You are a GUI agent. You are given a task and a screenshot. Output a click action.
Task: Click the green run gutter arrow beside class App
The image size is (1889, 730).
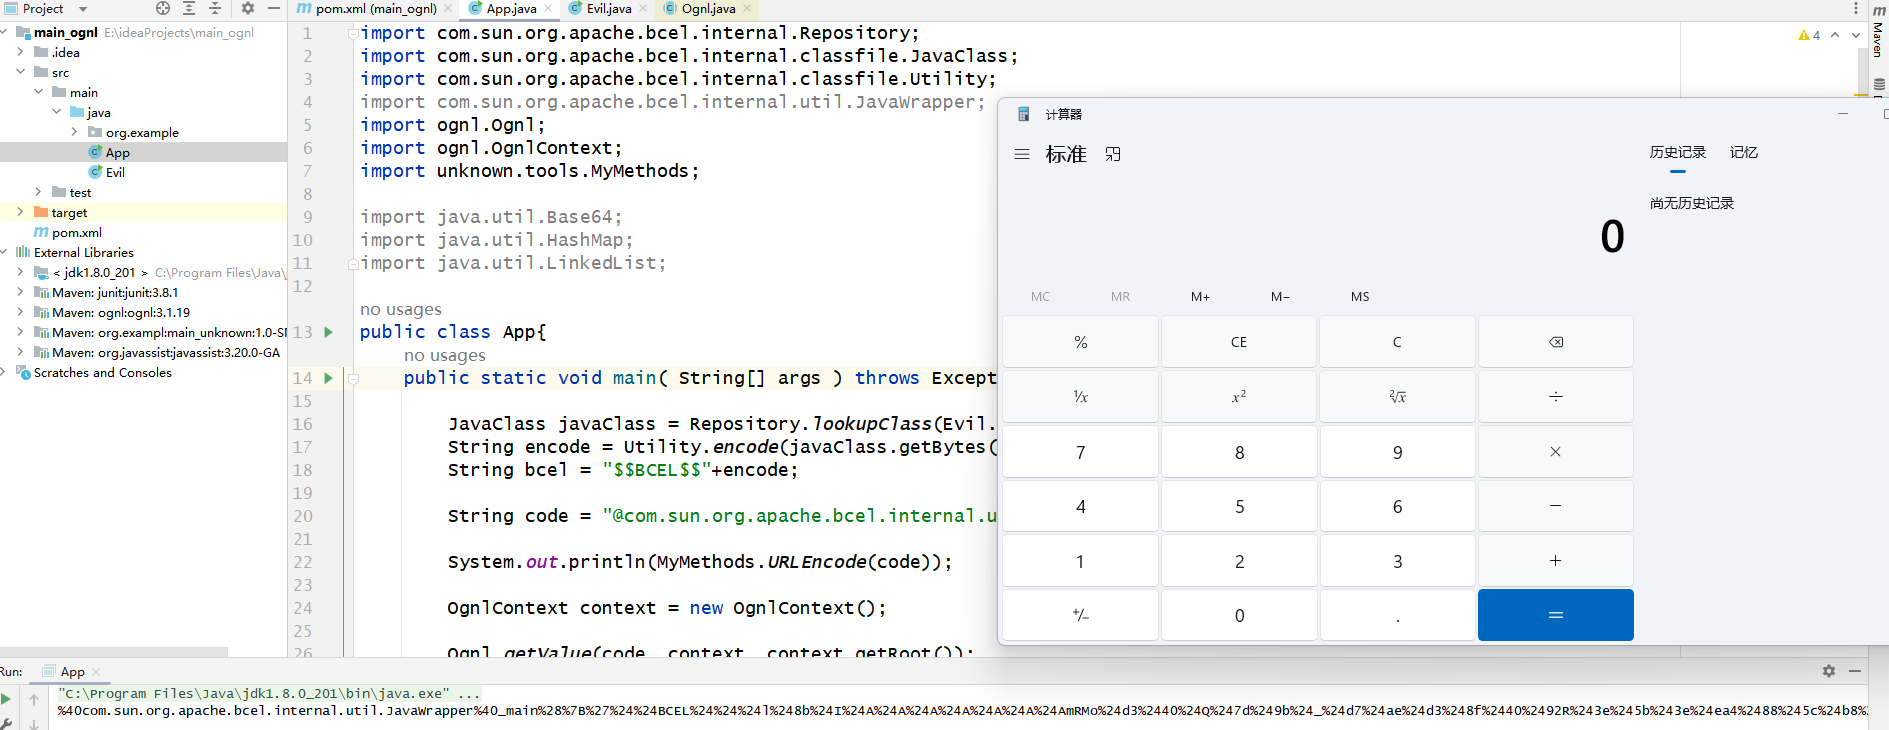(328, 332)
